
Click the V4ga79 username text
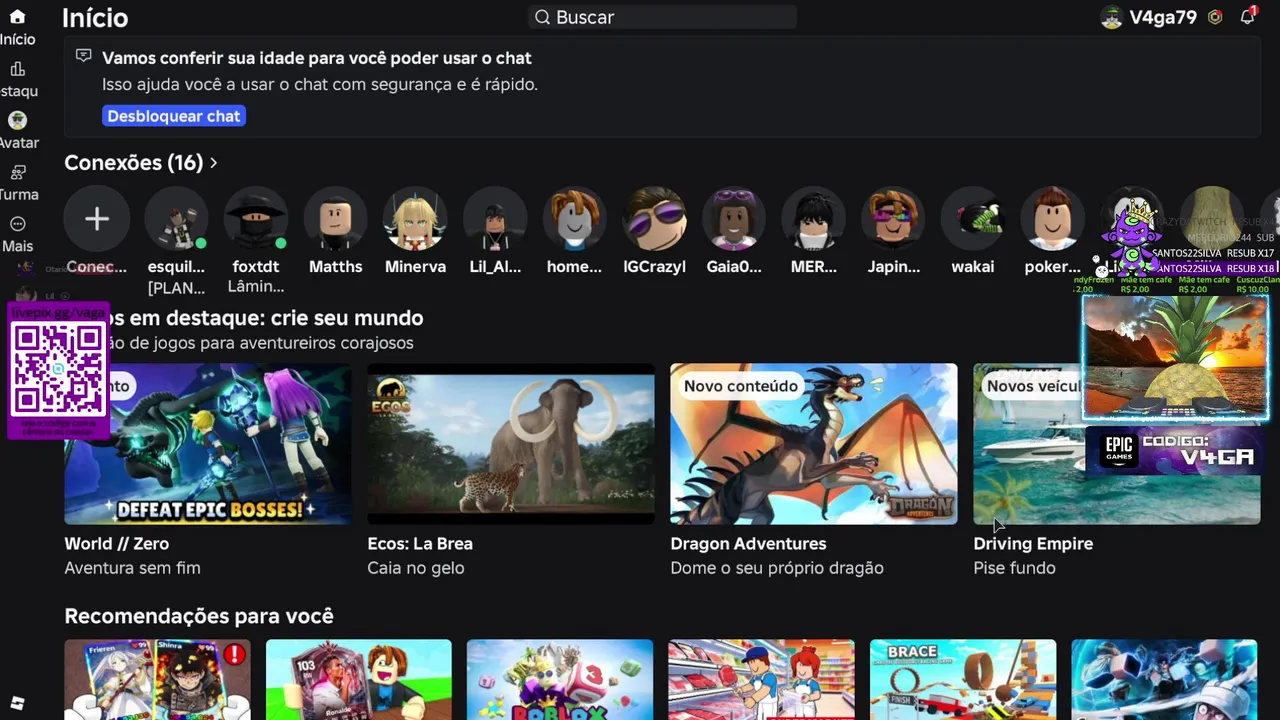click(1163, 17)
